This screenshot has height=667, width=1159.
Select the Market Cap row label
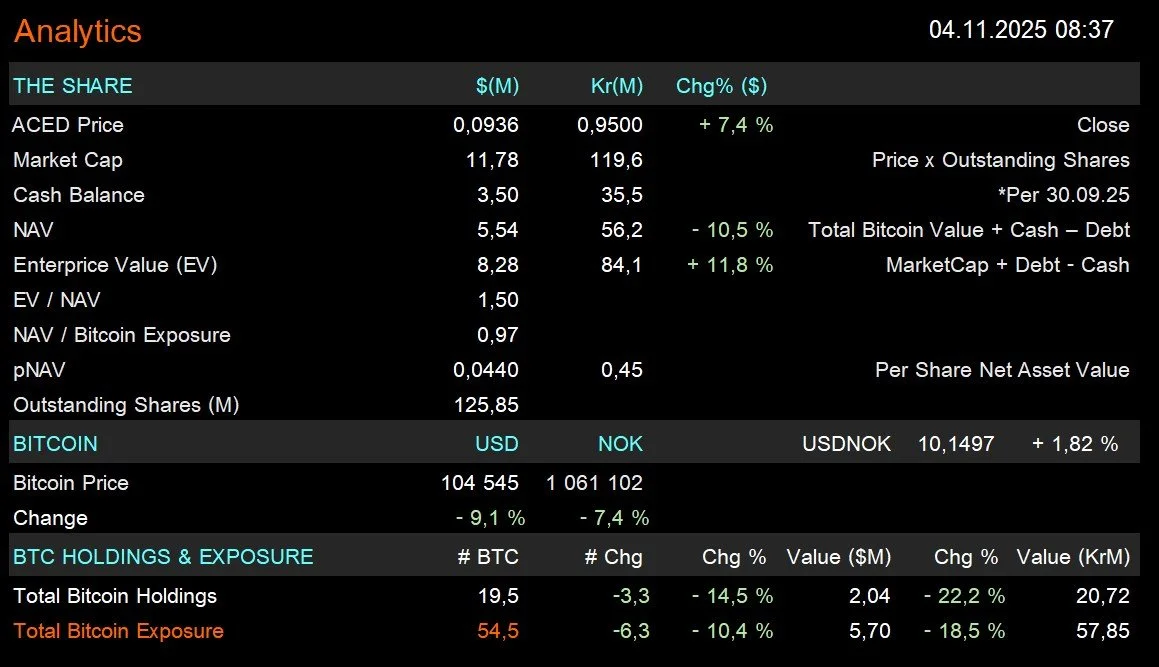pos(68,160)
